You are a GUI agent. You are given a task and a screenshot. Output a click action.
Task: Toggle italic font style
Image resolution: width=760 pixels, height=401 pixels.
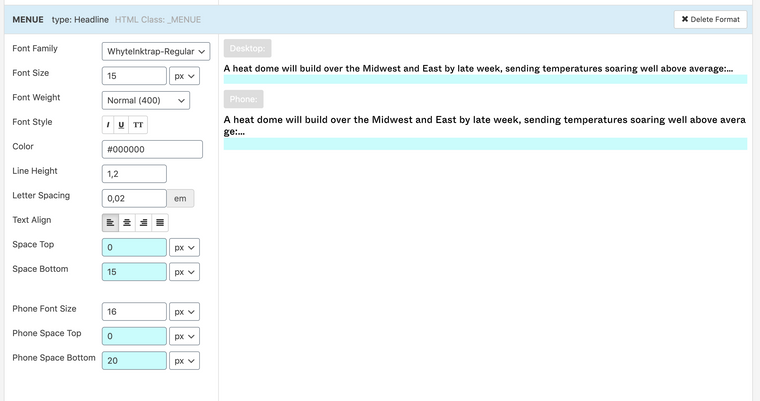109,125
